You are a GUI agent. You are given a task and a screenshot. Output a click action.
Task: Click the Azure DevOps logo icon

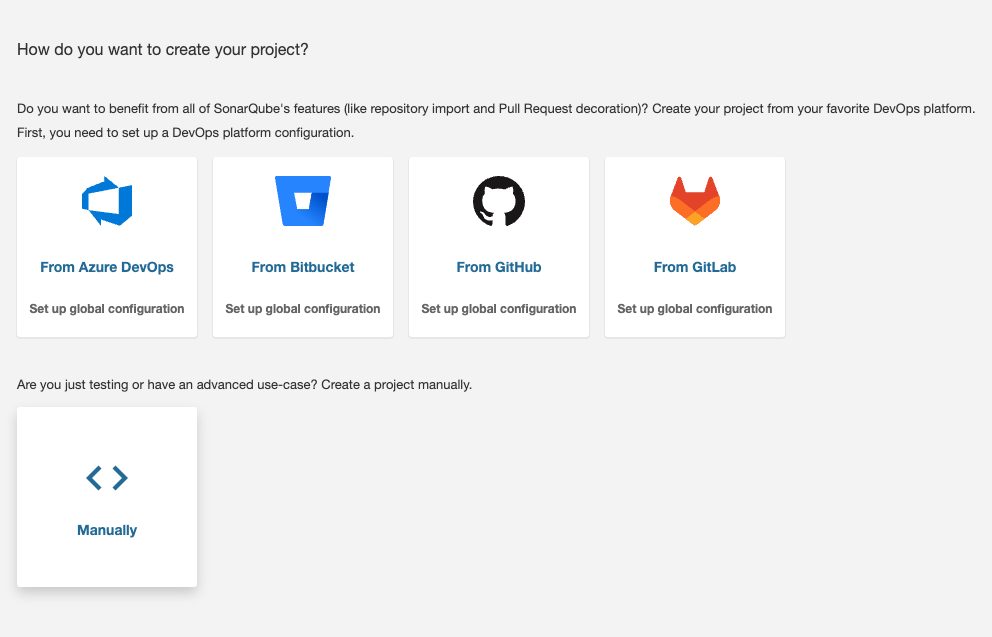coord(107,201)
